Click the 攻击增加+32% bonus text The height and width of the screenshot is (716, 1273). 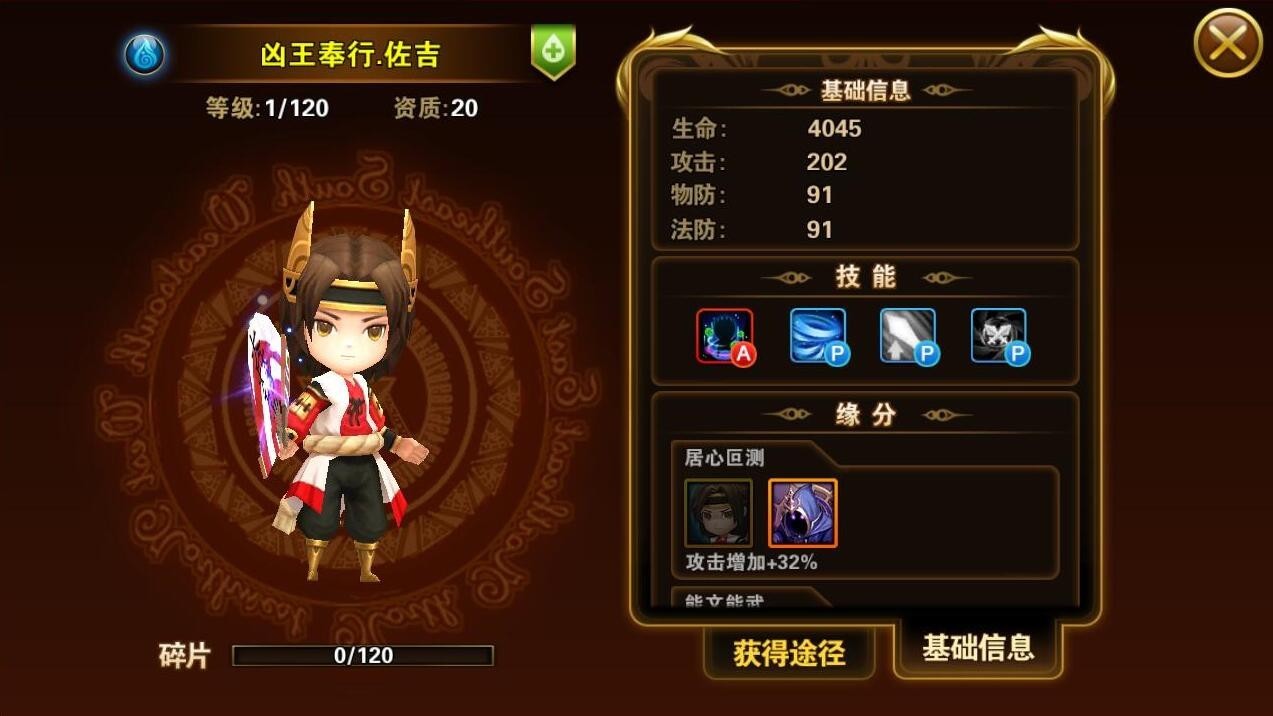[x=751, y=563]
